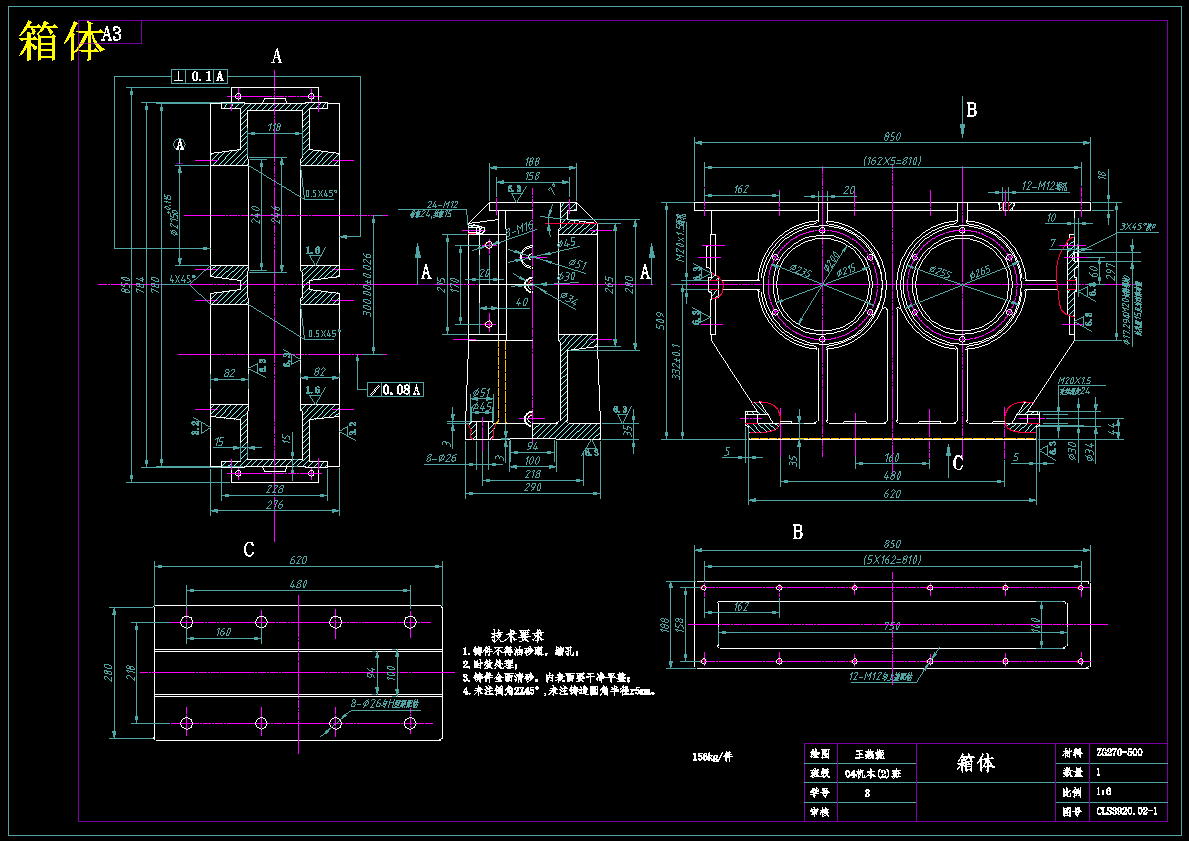Select the 620 dimension in view C

point(298,560)
